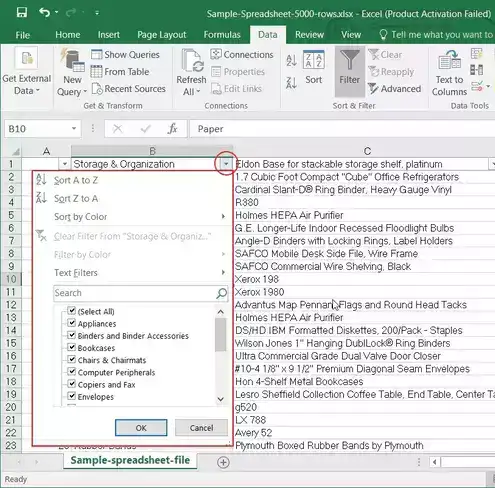Sort A to Z ribbon icon
The height and width of the screenshot is (488, 495).
(291, 61)
